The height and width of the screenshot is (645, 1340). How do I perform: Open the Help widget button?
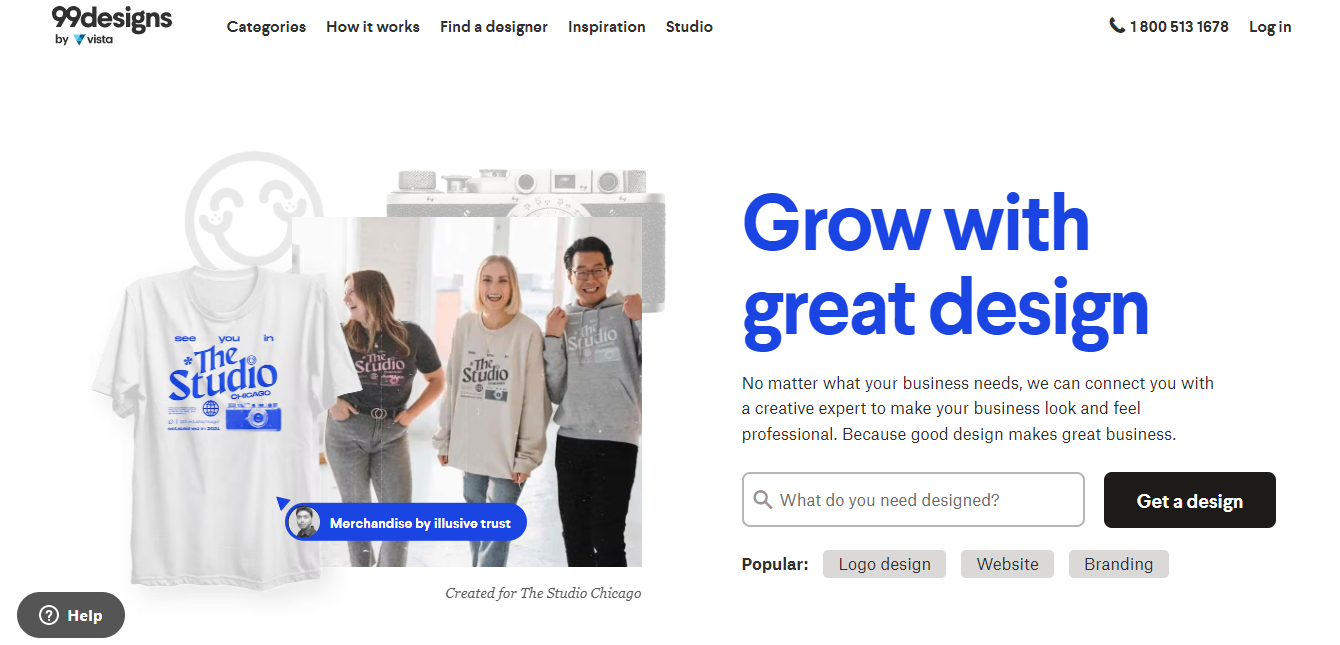71,616
